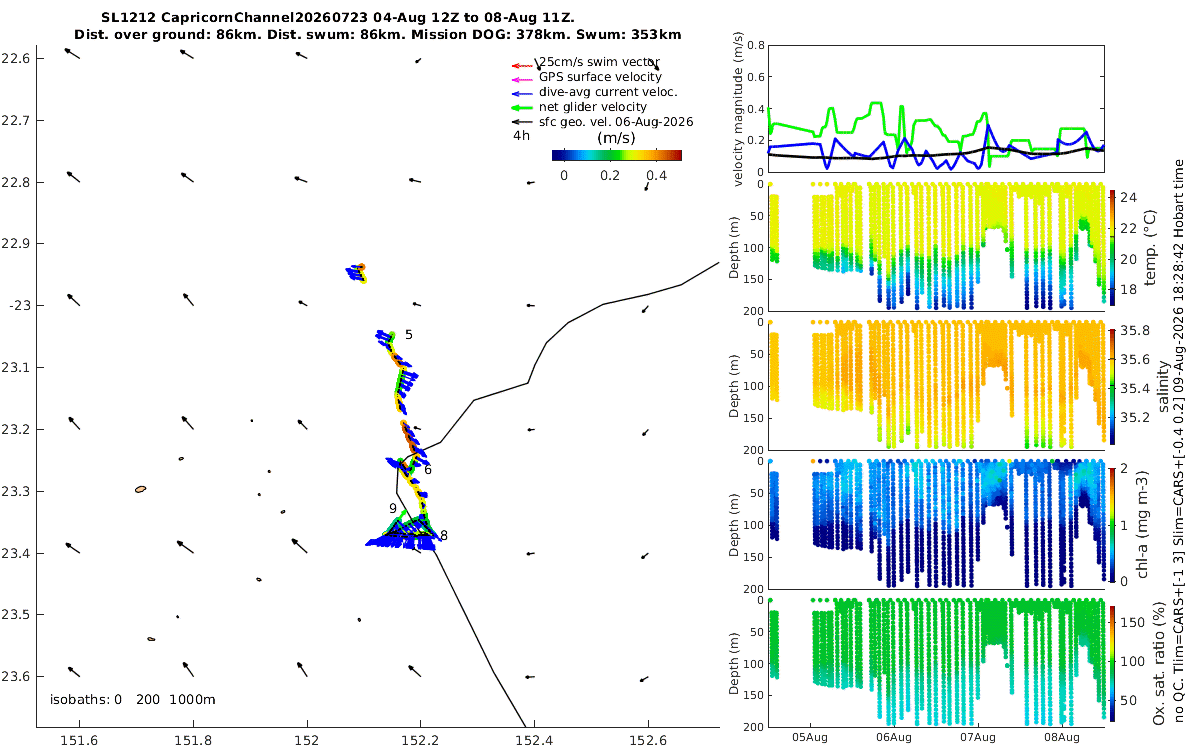Click waypoint label '9' on the glider track
Screen dimensions: 1200x750
click(x=393, y=509)
